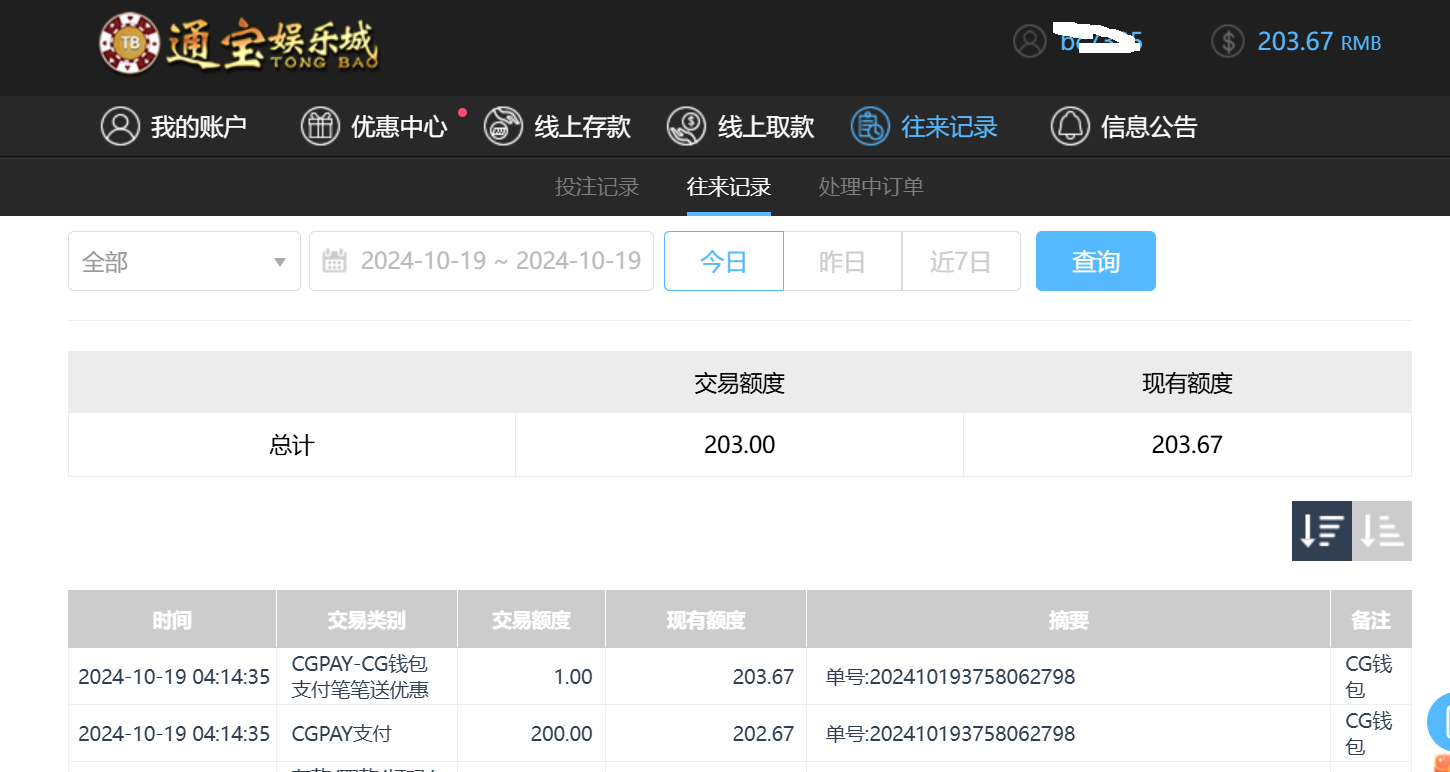Image resolution: width=1450 pixels, height=772 pixels.
Task: Click the Tong Bao casino logo
Action: coord(239,45)
